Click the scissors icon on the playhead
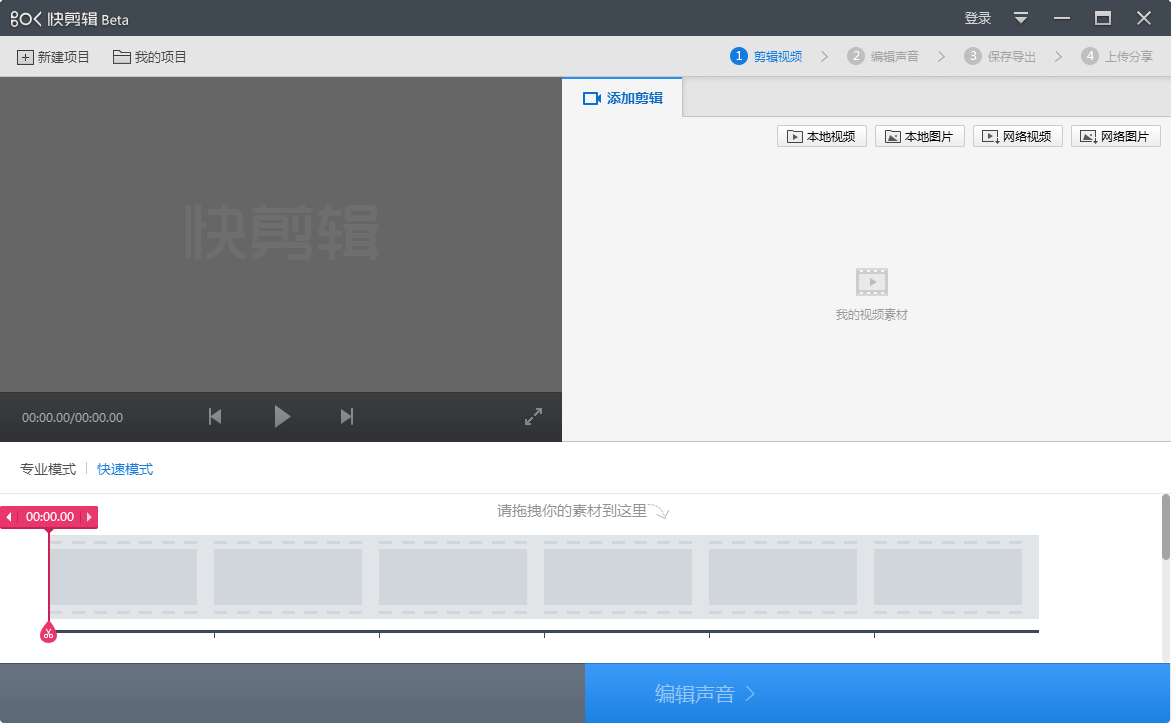Screen dimensions: 1171x723 pyautogui.click(x=48, y=632)
